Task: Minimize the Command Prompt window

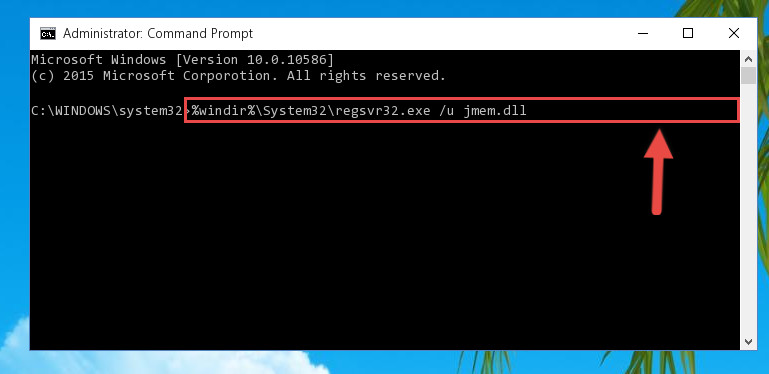Action: tap(643, 33)
